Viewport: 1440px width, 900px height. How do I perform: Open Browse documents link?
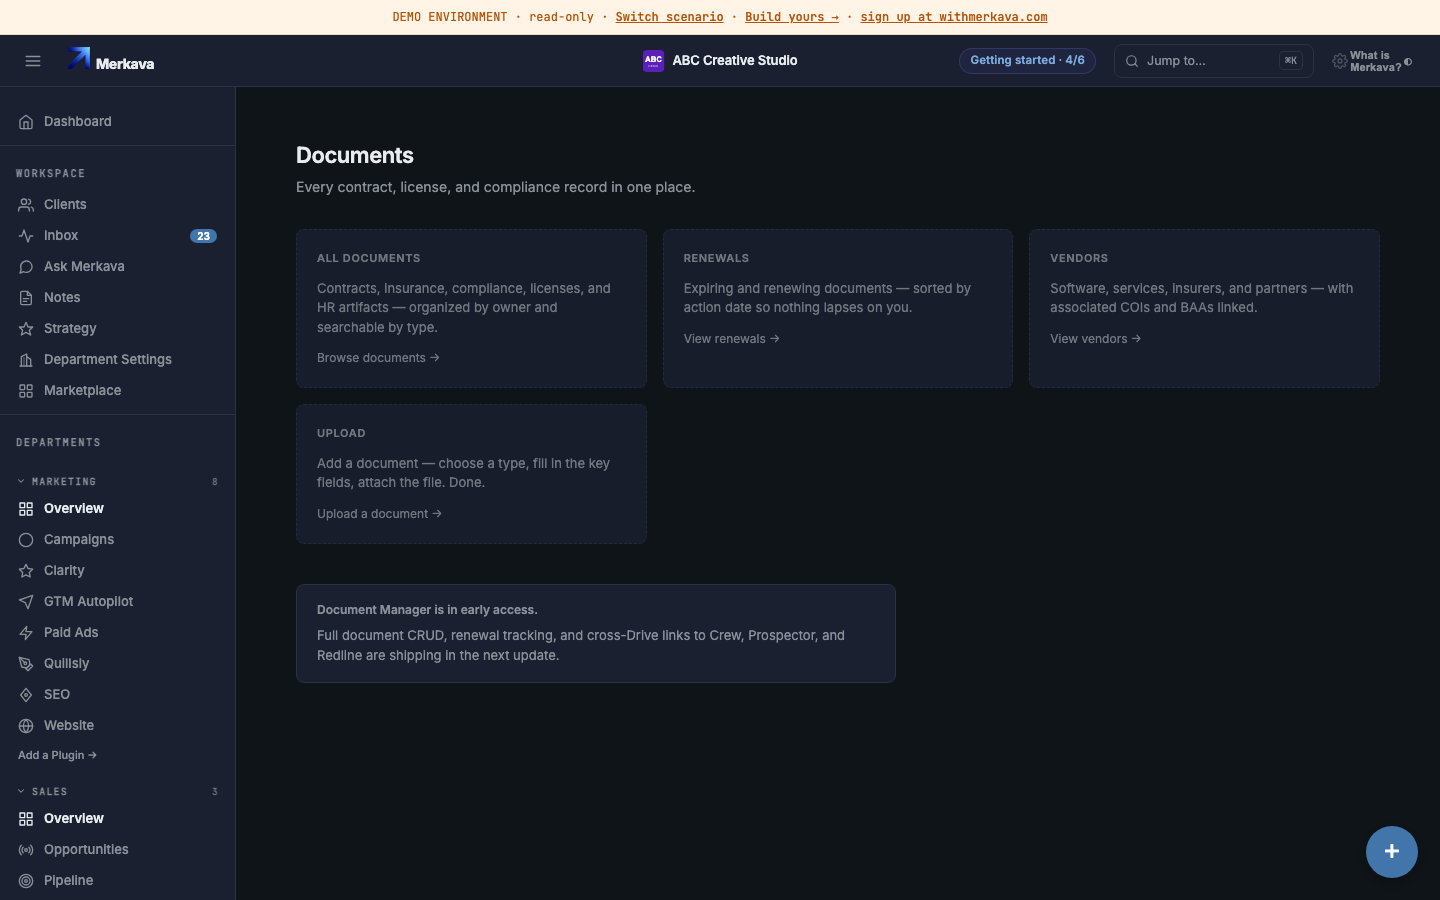378,358
